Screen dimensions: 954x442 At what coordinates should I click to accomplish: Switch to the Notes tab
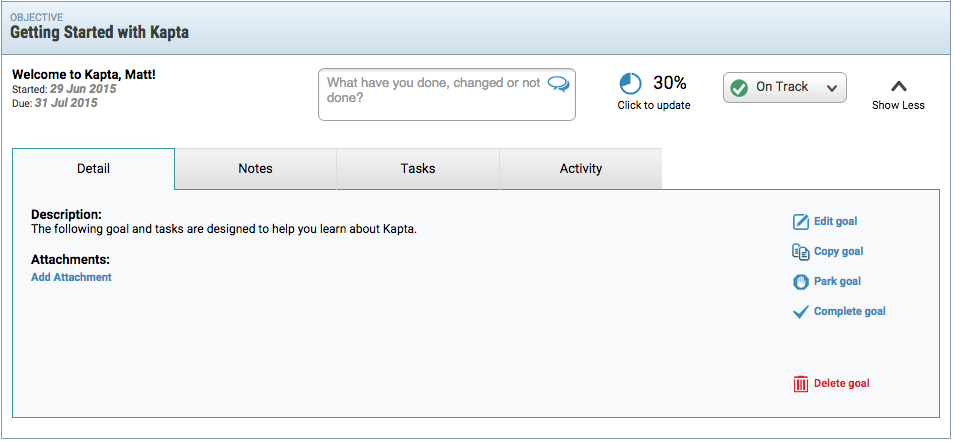pyautogui.click(x=256, y=169)
